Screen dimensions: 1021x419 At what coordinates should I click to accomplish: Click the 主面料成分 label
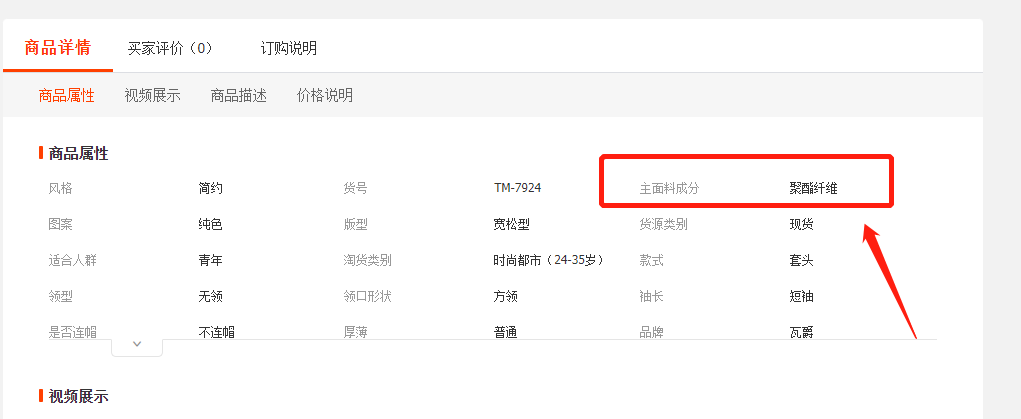[x=669, y=189]
